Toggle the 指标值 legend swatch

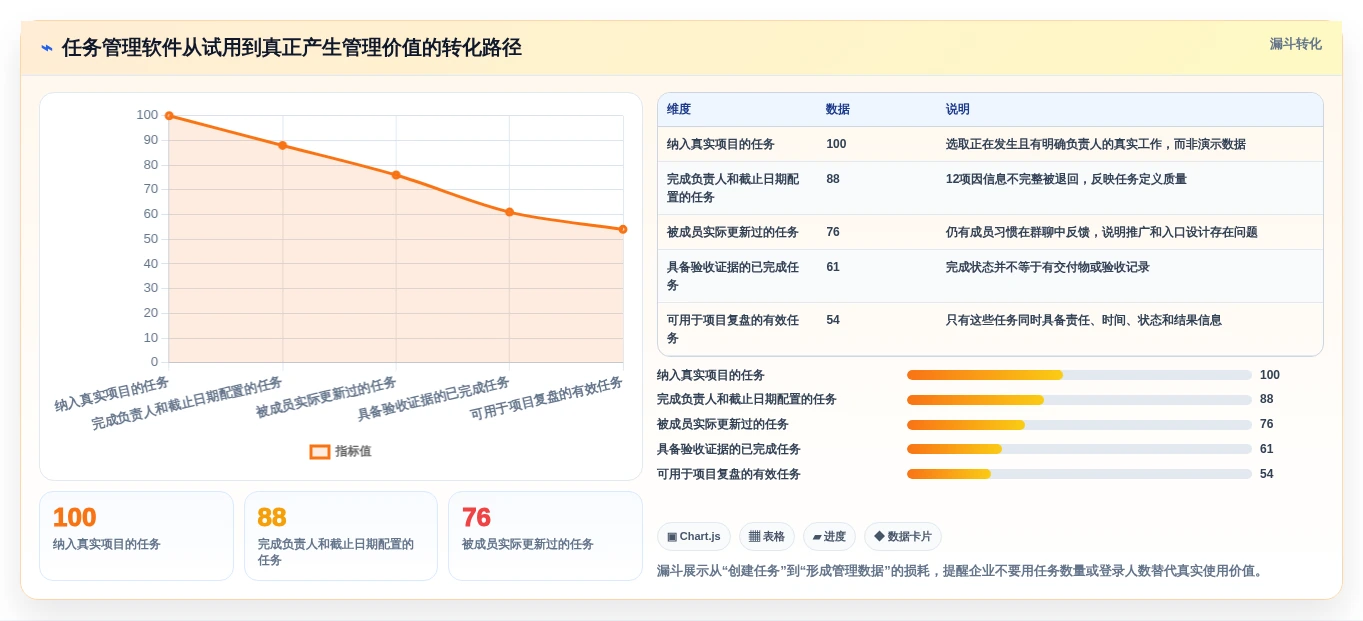pyautogui.click(x=320, y=452)
